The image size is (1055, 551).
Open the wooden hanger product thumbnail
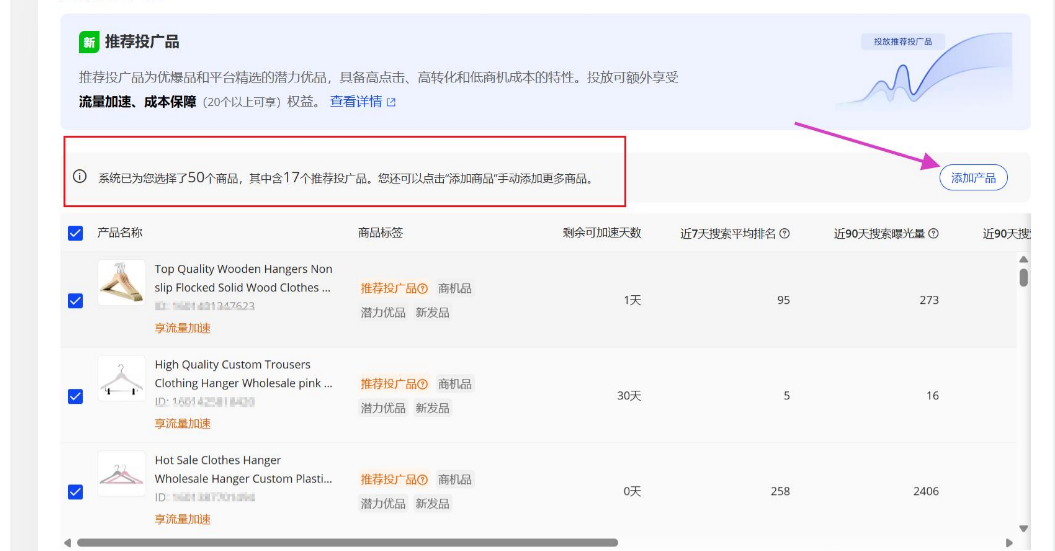coord(121,283)
